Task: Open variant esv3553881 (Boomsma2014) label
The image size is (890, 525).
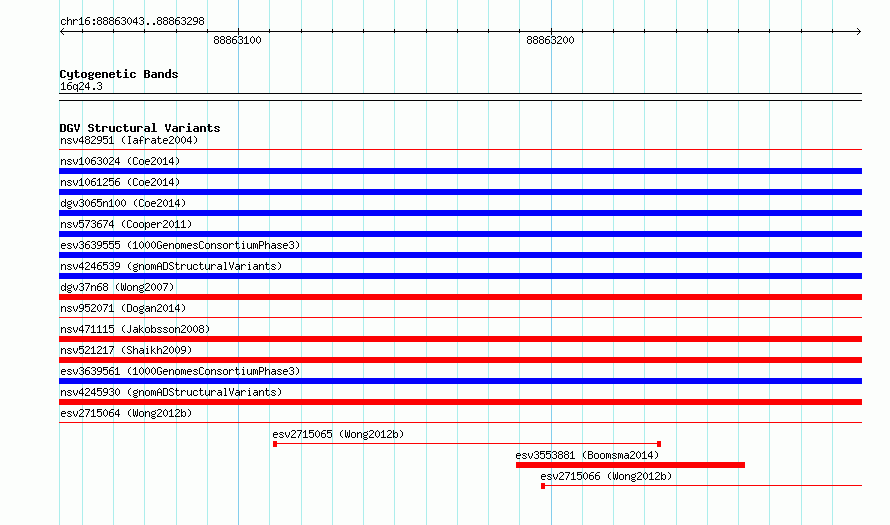Action: (x=587, y=455)
